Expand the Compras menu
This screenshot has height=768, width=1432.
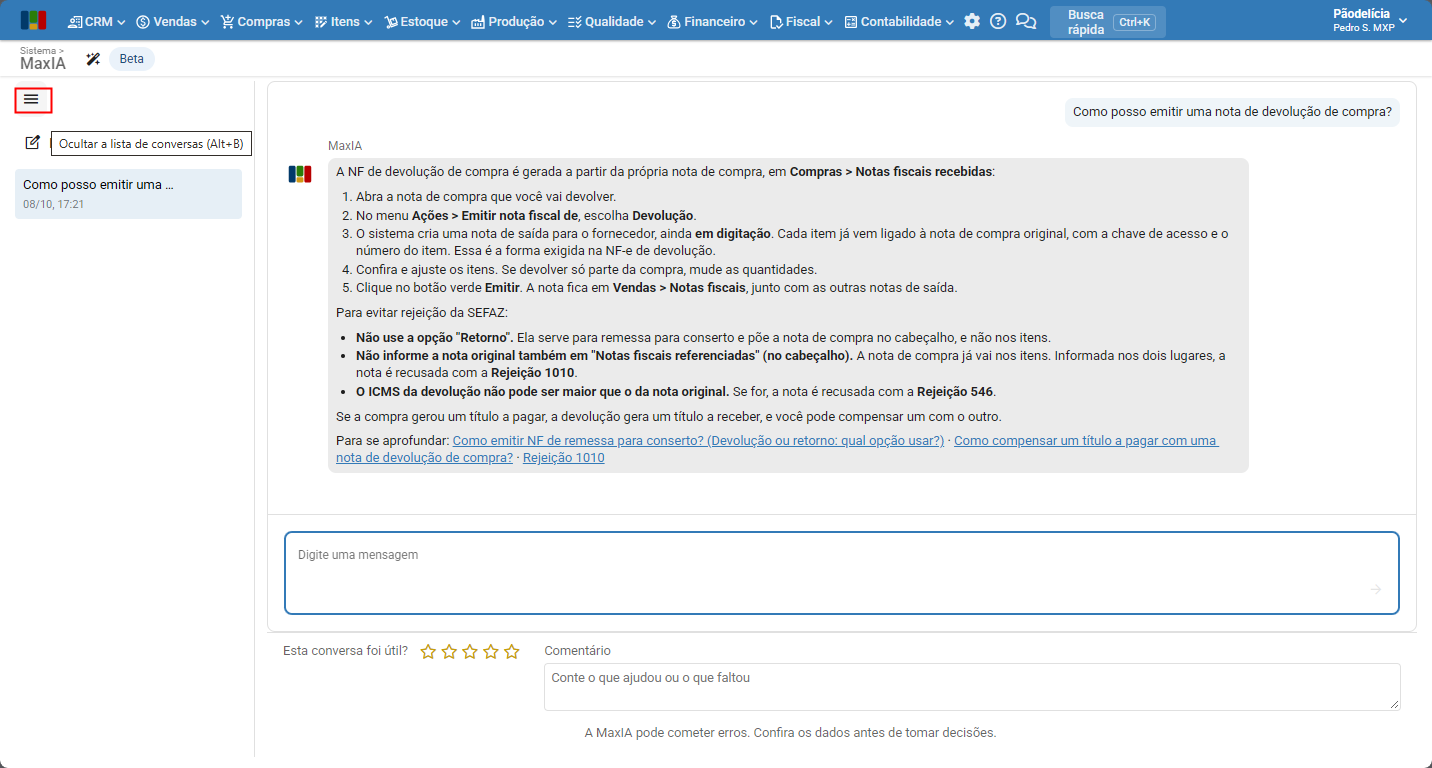262,21
